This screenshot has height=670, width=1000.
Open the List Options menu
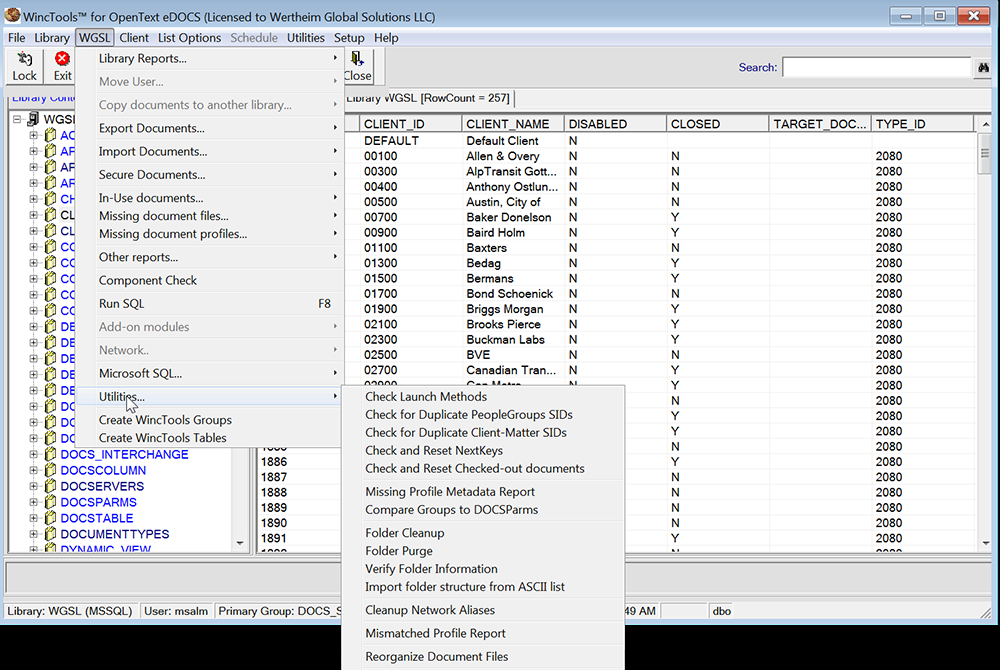pyautogui.click(x=189, y=38)
